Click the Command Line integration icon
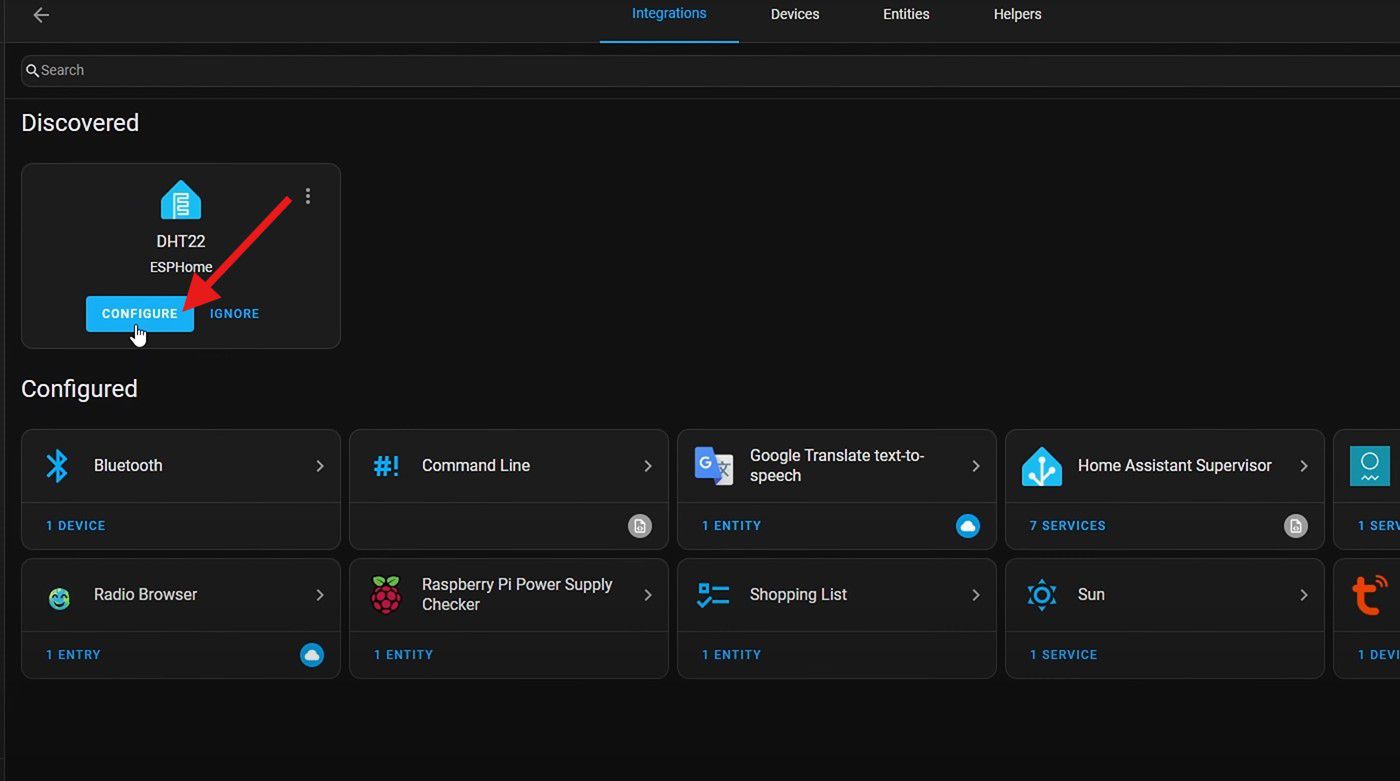Viewport: 1400px width, 781px height. click(x=386, y=466)
